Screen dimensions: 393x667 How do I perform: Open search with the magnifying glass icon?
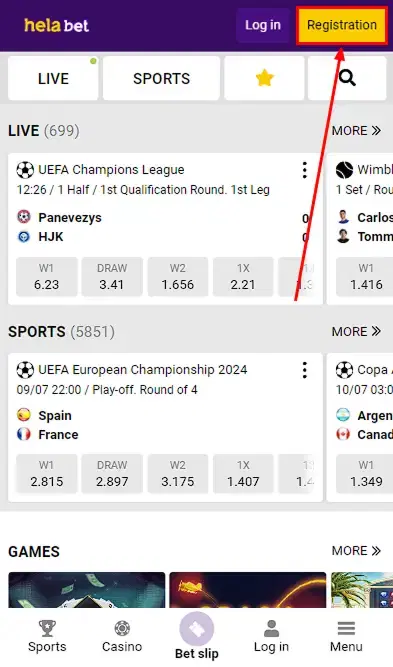(x=347, y=78)
